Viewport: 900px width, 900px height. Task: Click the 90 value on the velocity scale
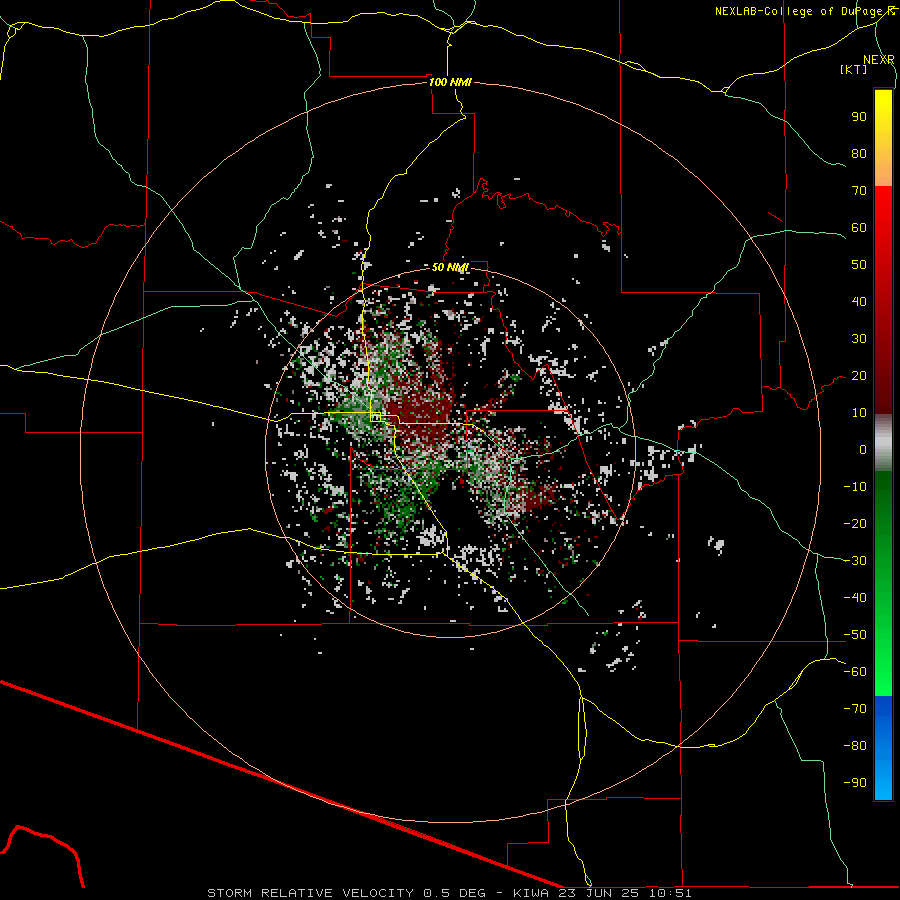click(x=859, y=117)
